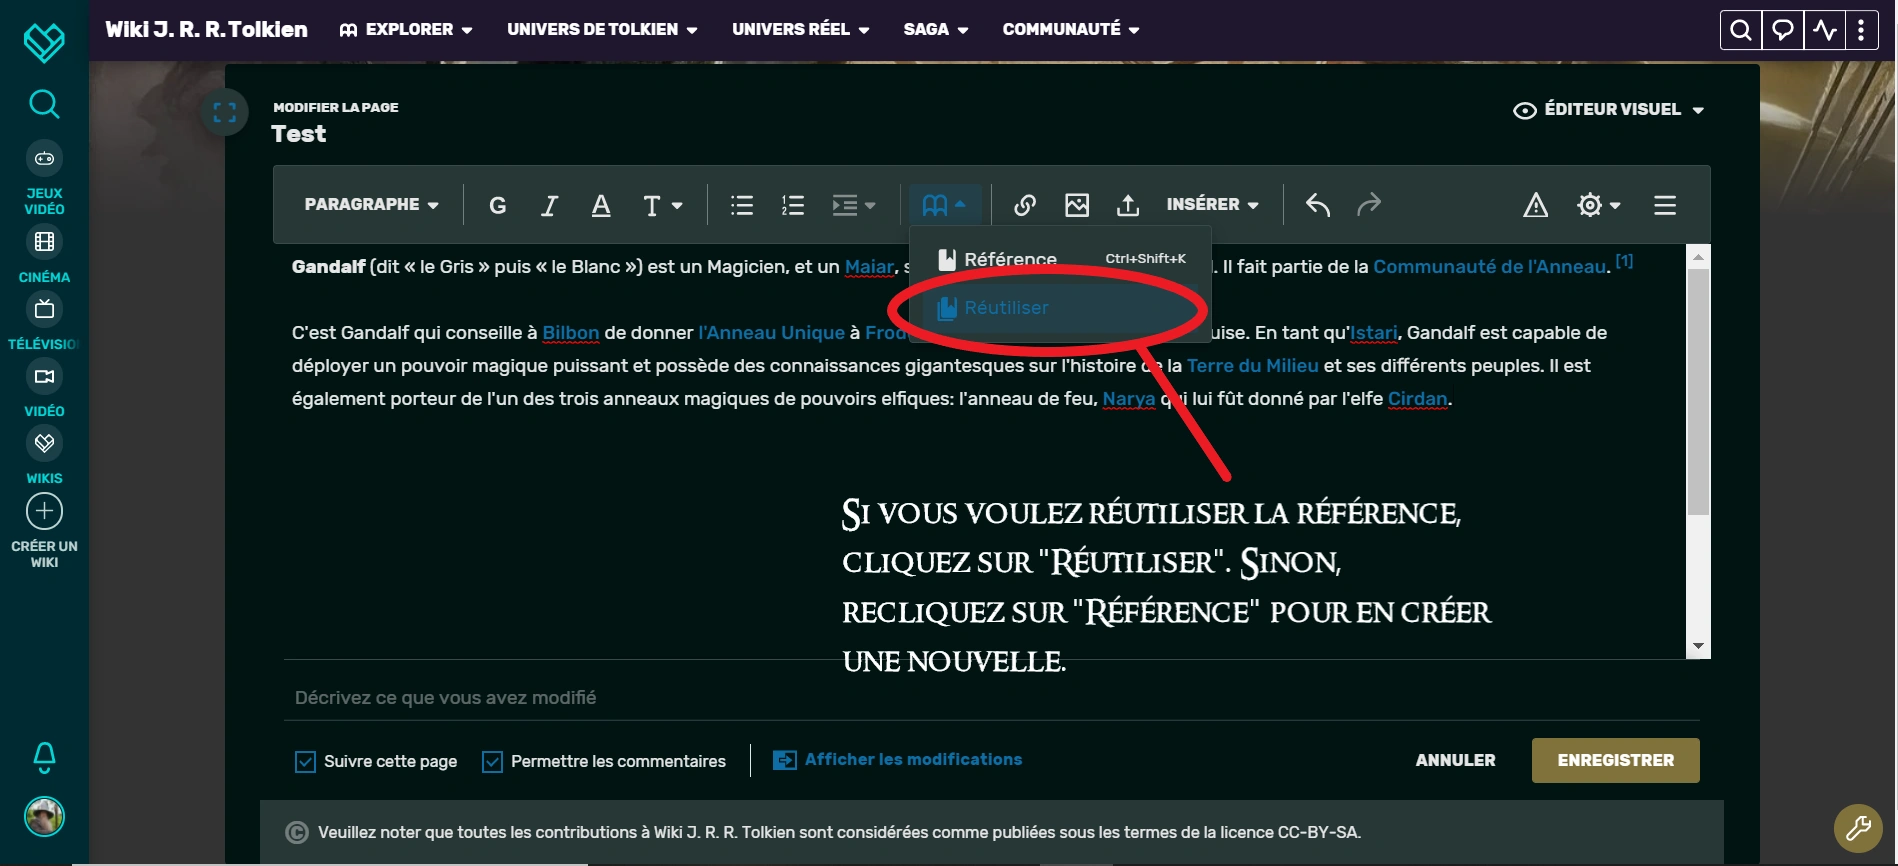The height and width of the screenshot is (866, 1898).
Task: Open the indentation dropdown
Action: tap(854, 205)
